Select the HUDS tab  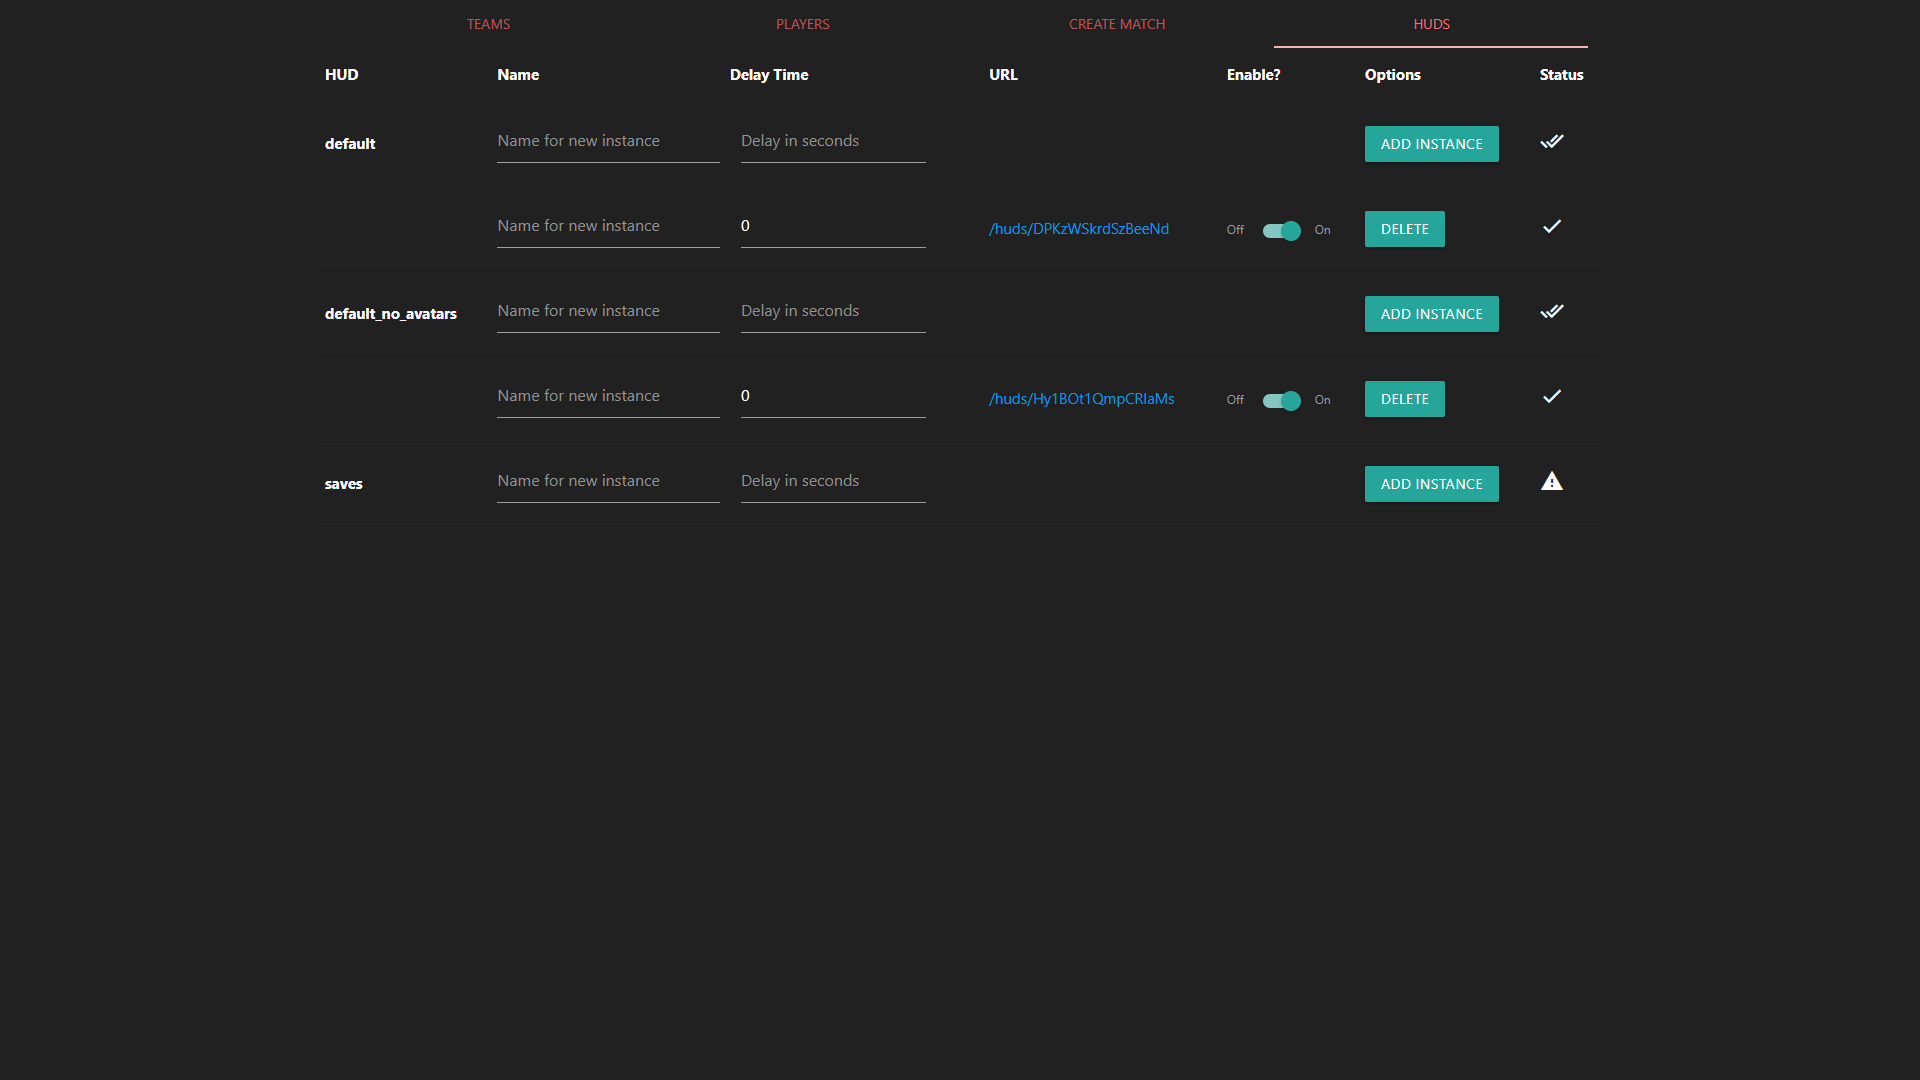pyautogui.click(x=1430, y=24)
